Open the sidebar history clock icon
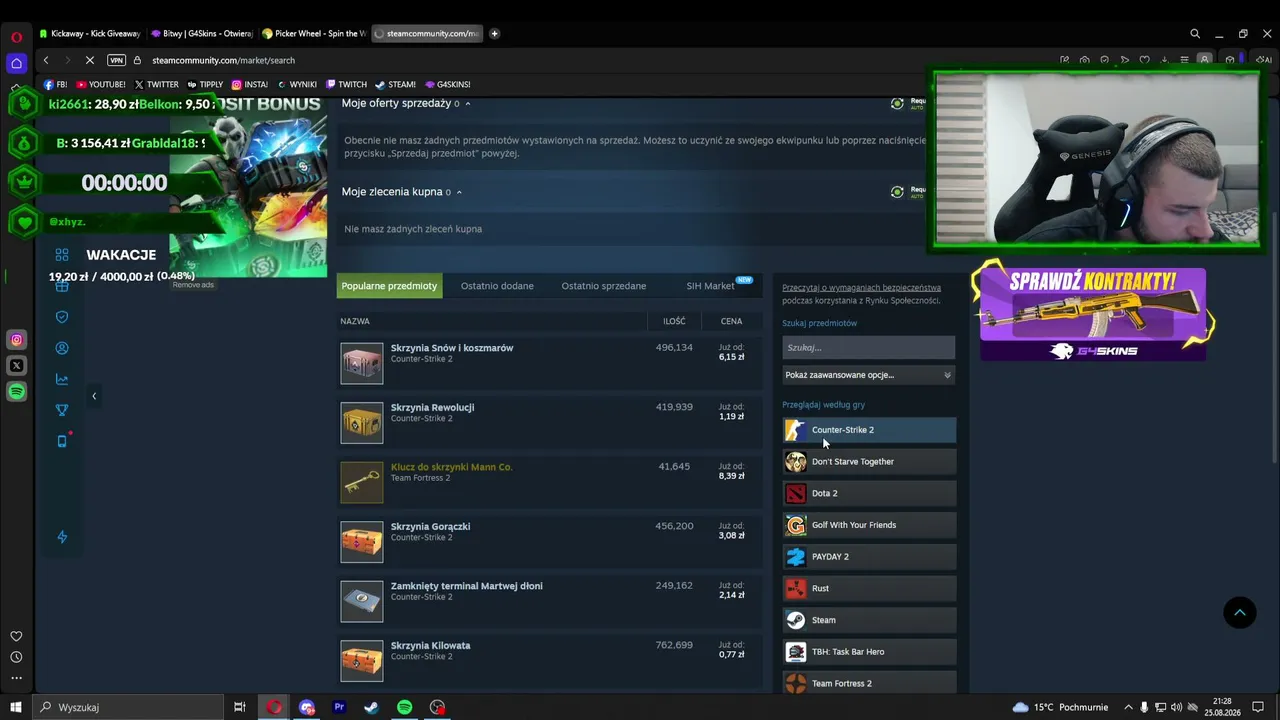Image resolution: width=1280 pixels, height=720 pixels. pos(16,657)
